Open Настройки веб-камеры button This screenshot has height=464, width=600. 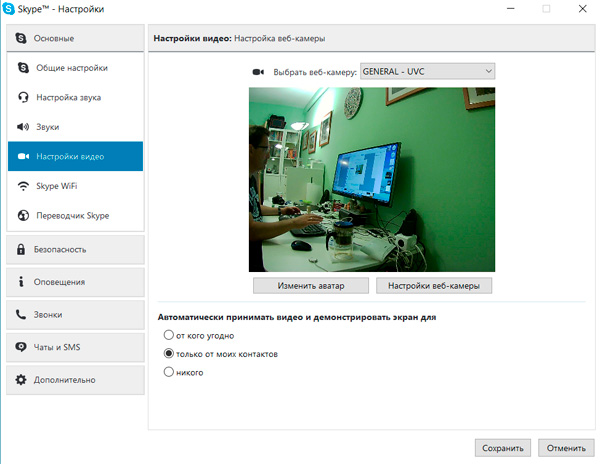(433, 286)
